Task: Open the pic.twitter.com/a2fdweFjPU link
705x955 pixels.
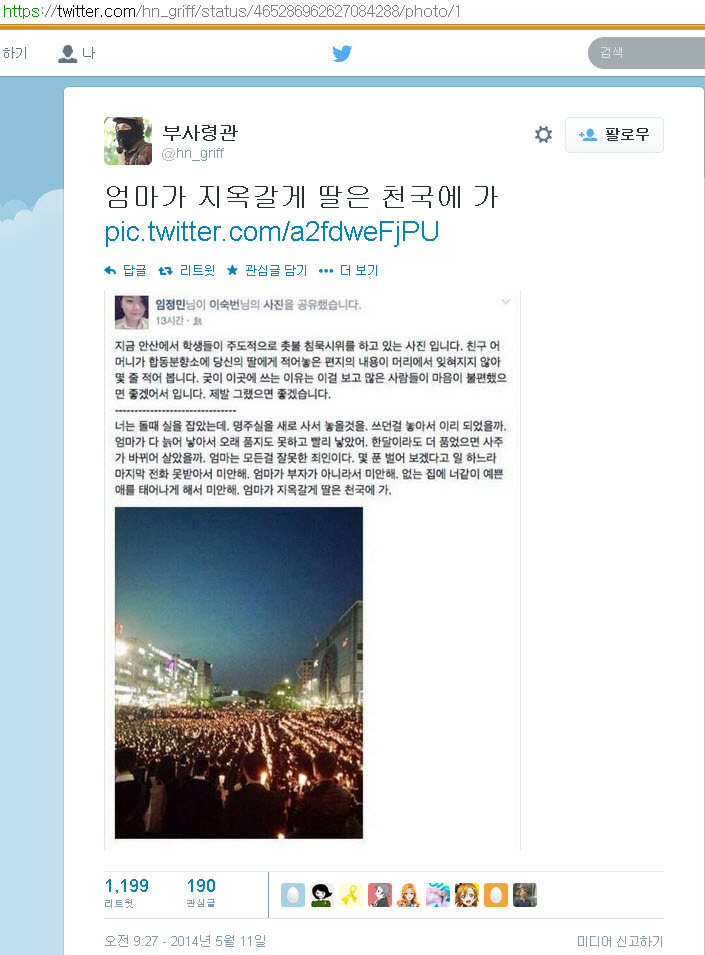Action: click(272, 231)
